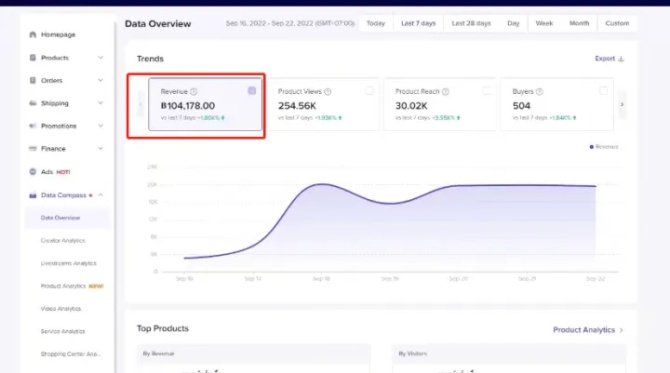Viewport: 670px width, 373px height.
Task: Switch to the Month view
Action: click(579, 23)
